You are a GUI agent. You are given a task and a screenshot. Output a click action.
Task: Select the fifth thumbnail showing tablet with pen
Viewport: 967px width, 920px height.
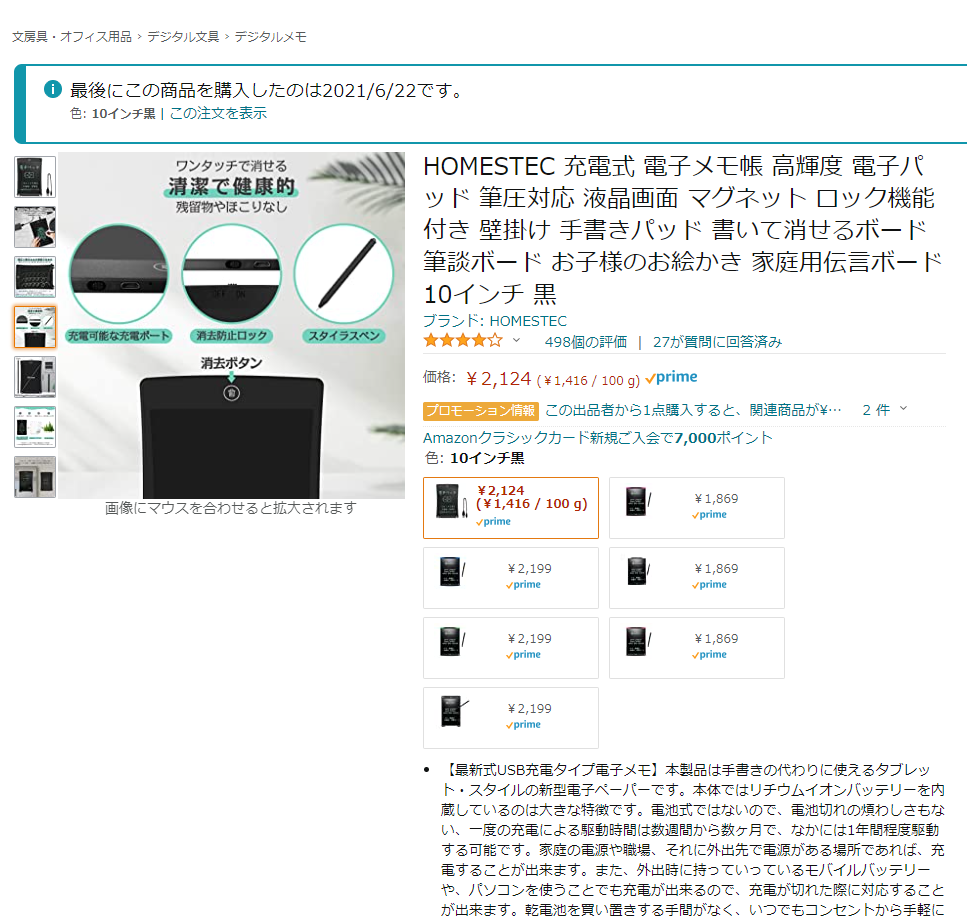[35, 377]
